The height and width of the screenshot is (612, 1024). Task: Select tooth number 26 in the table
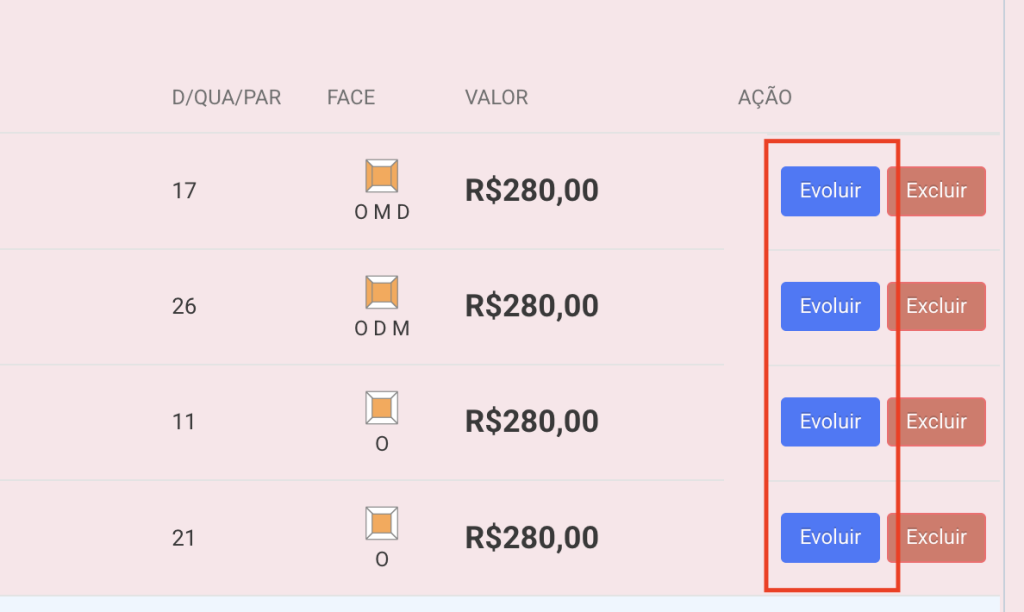tap(184, 306)
